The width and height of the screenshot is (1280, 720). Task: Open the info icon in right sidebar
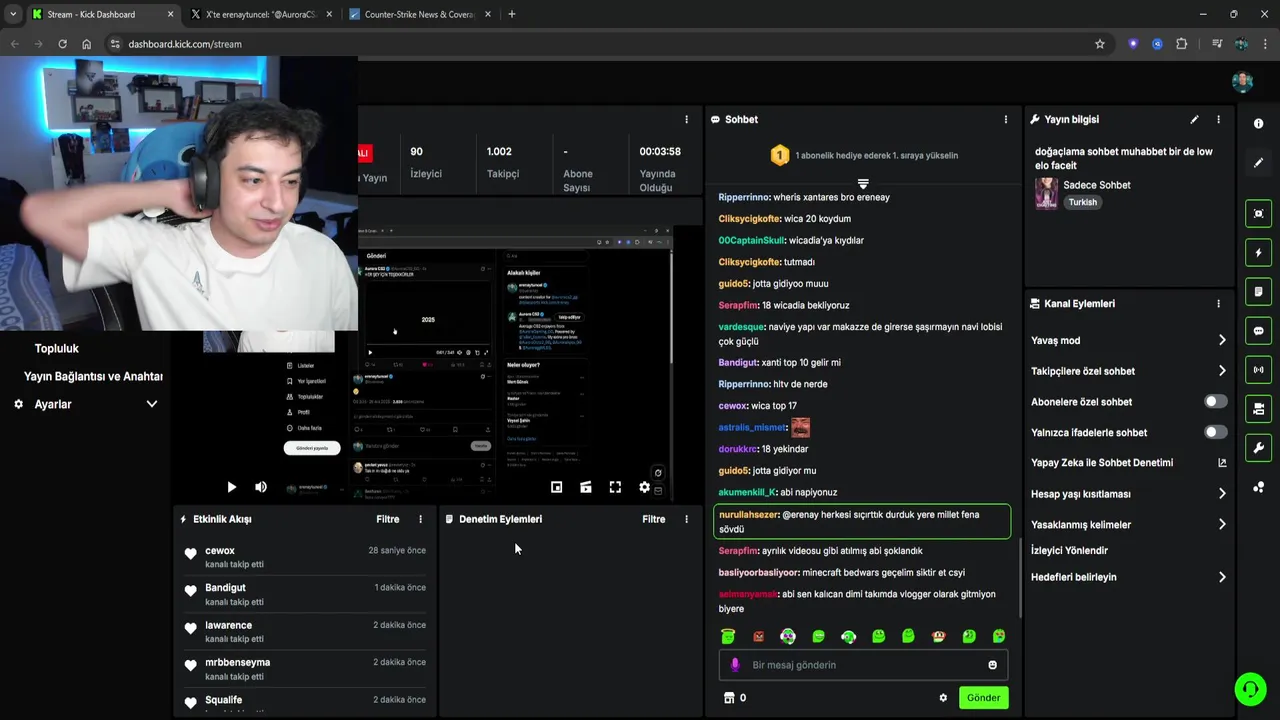pyautogui.click(x=1258, y=123)
